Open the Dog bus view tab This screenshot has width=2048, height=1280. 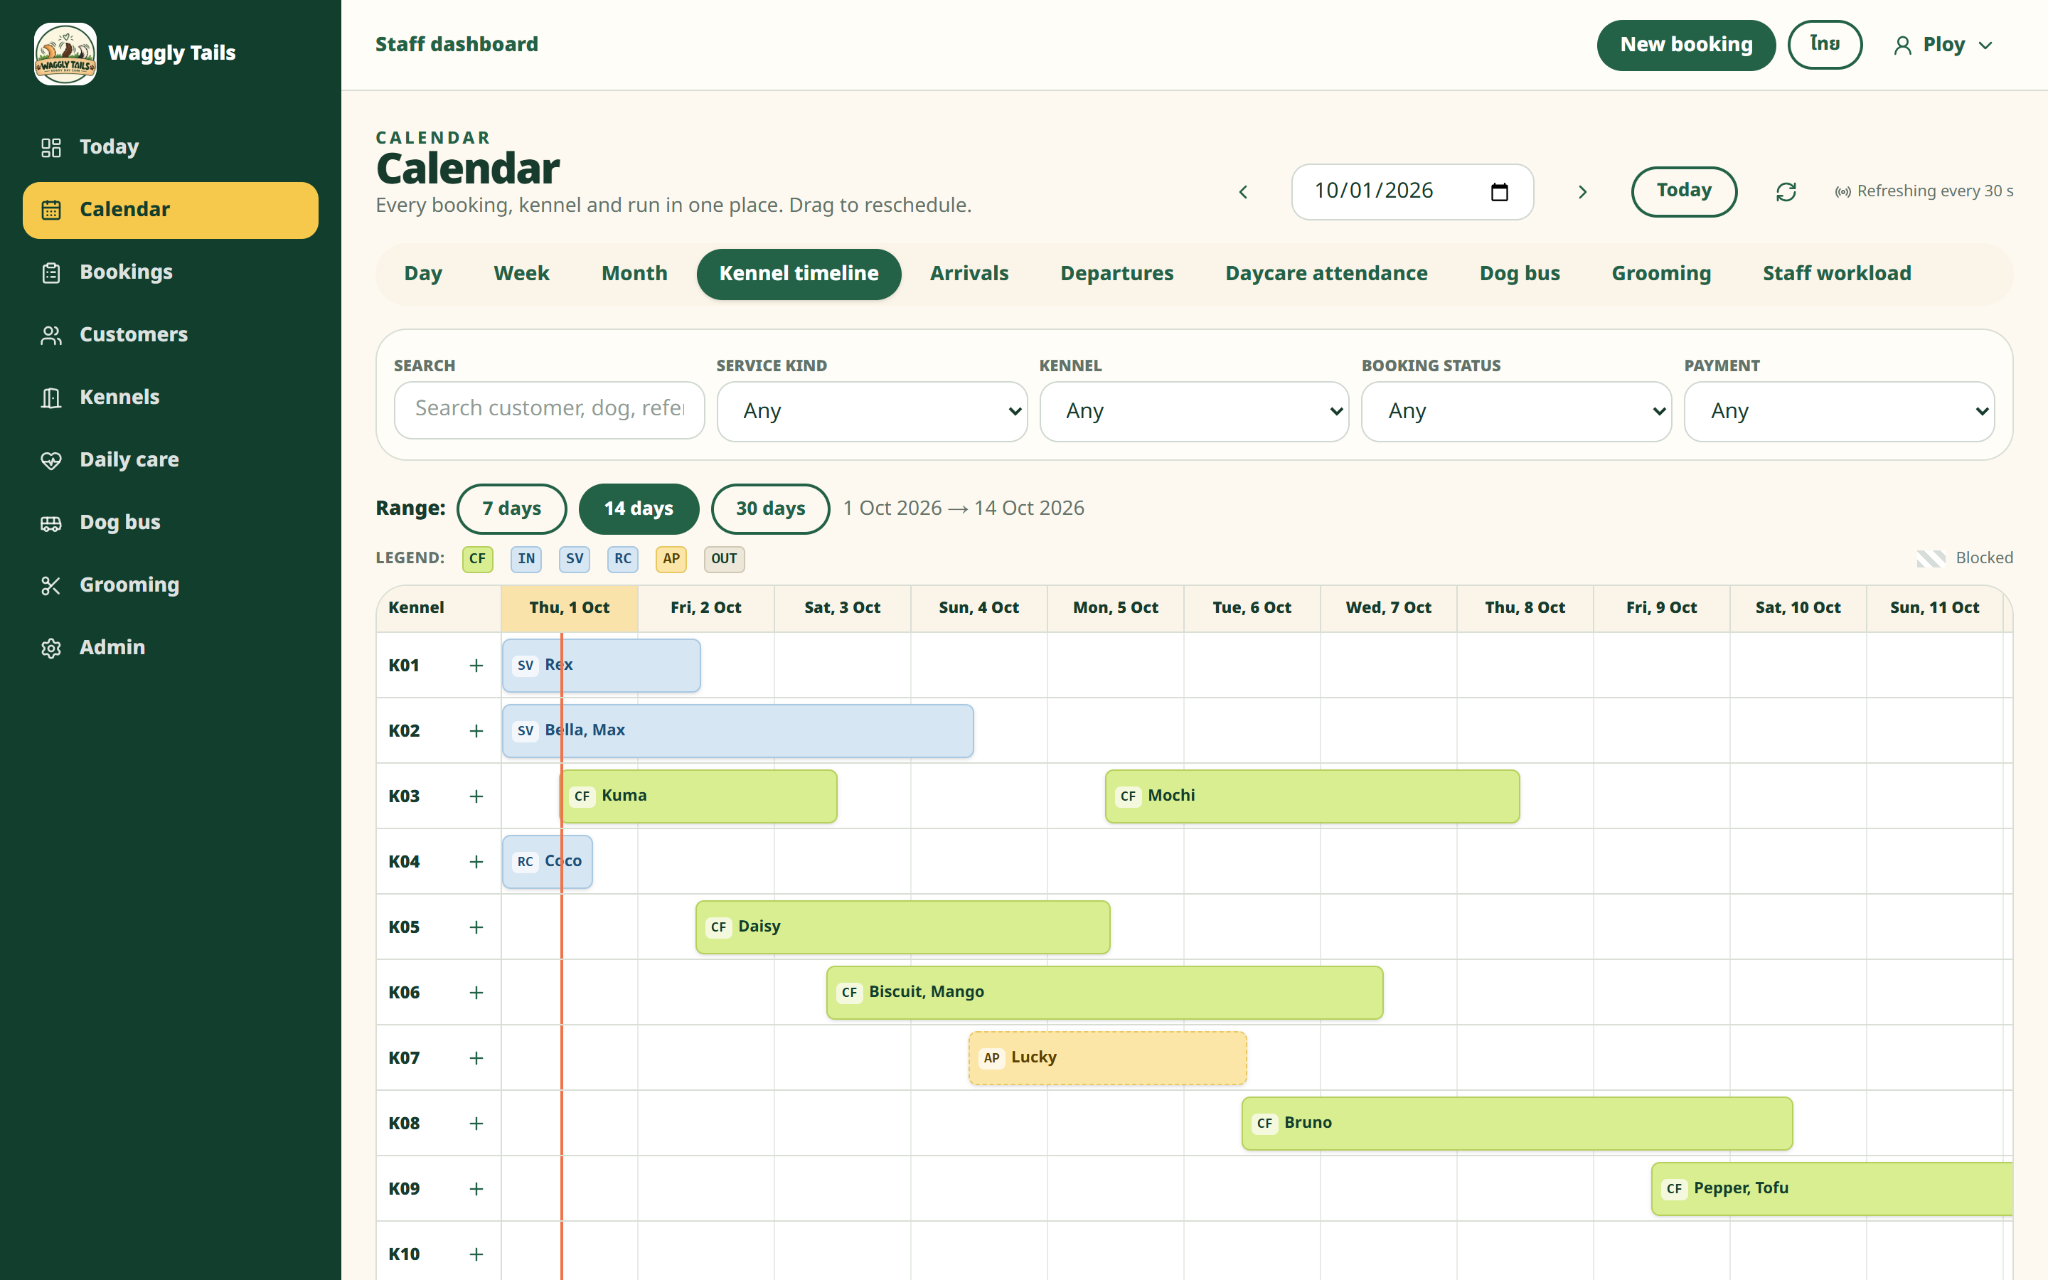tap(1520, 274)
